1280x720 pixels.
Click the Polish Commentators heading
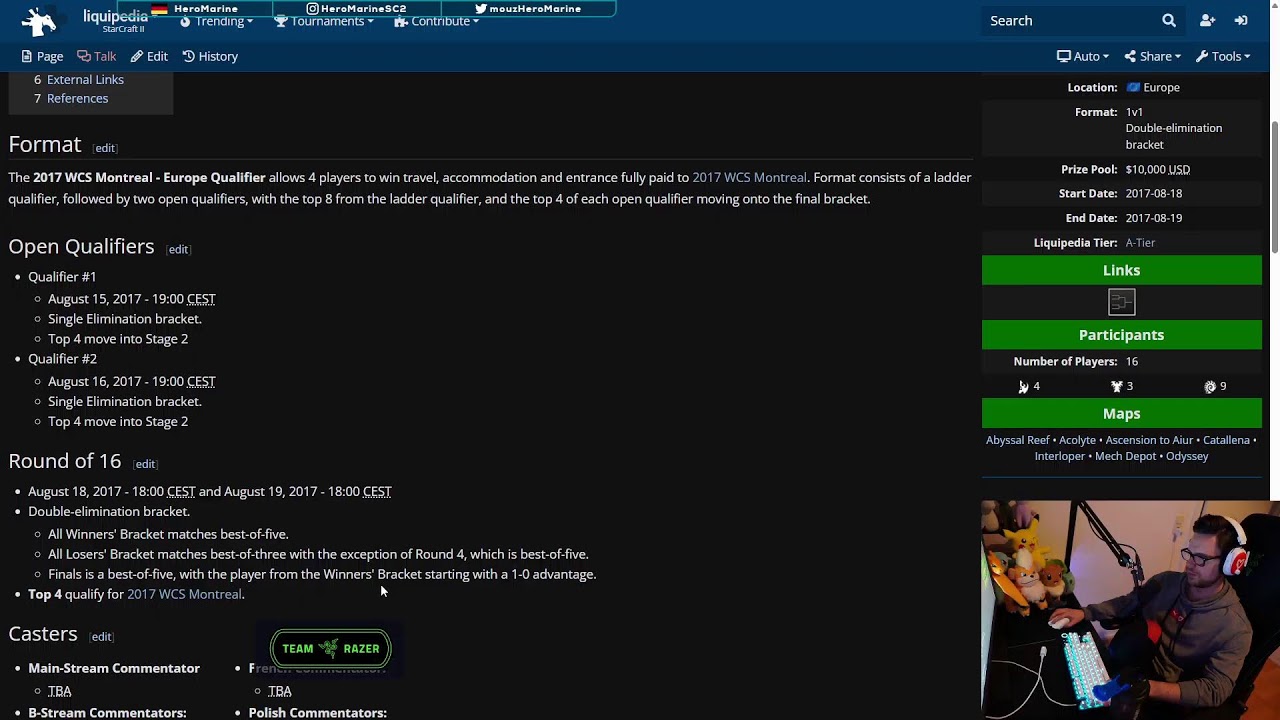pos(317,713)
